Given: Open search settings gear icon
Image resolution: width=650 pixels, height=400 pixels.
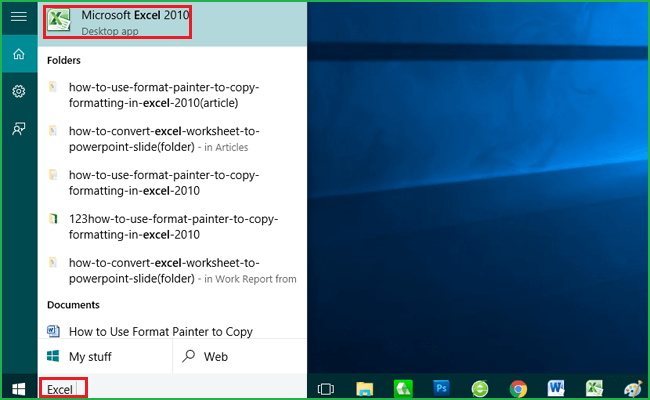Looking at the screenshot, I should [x=18, y=91].
